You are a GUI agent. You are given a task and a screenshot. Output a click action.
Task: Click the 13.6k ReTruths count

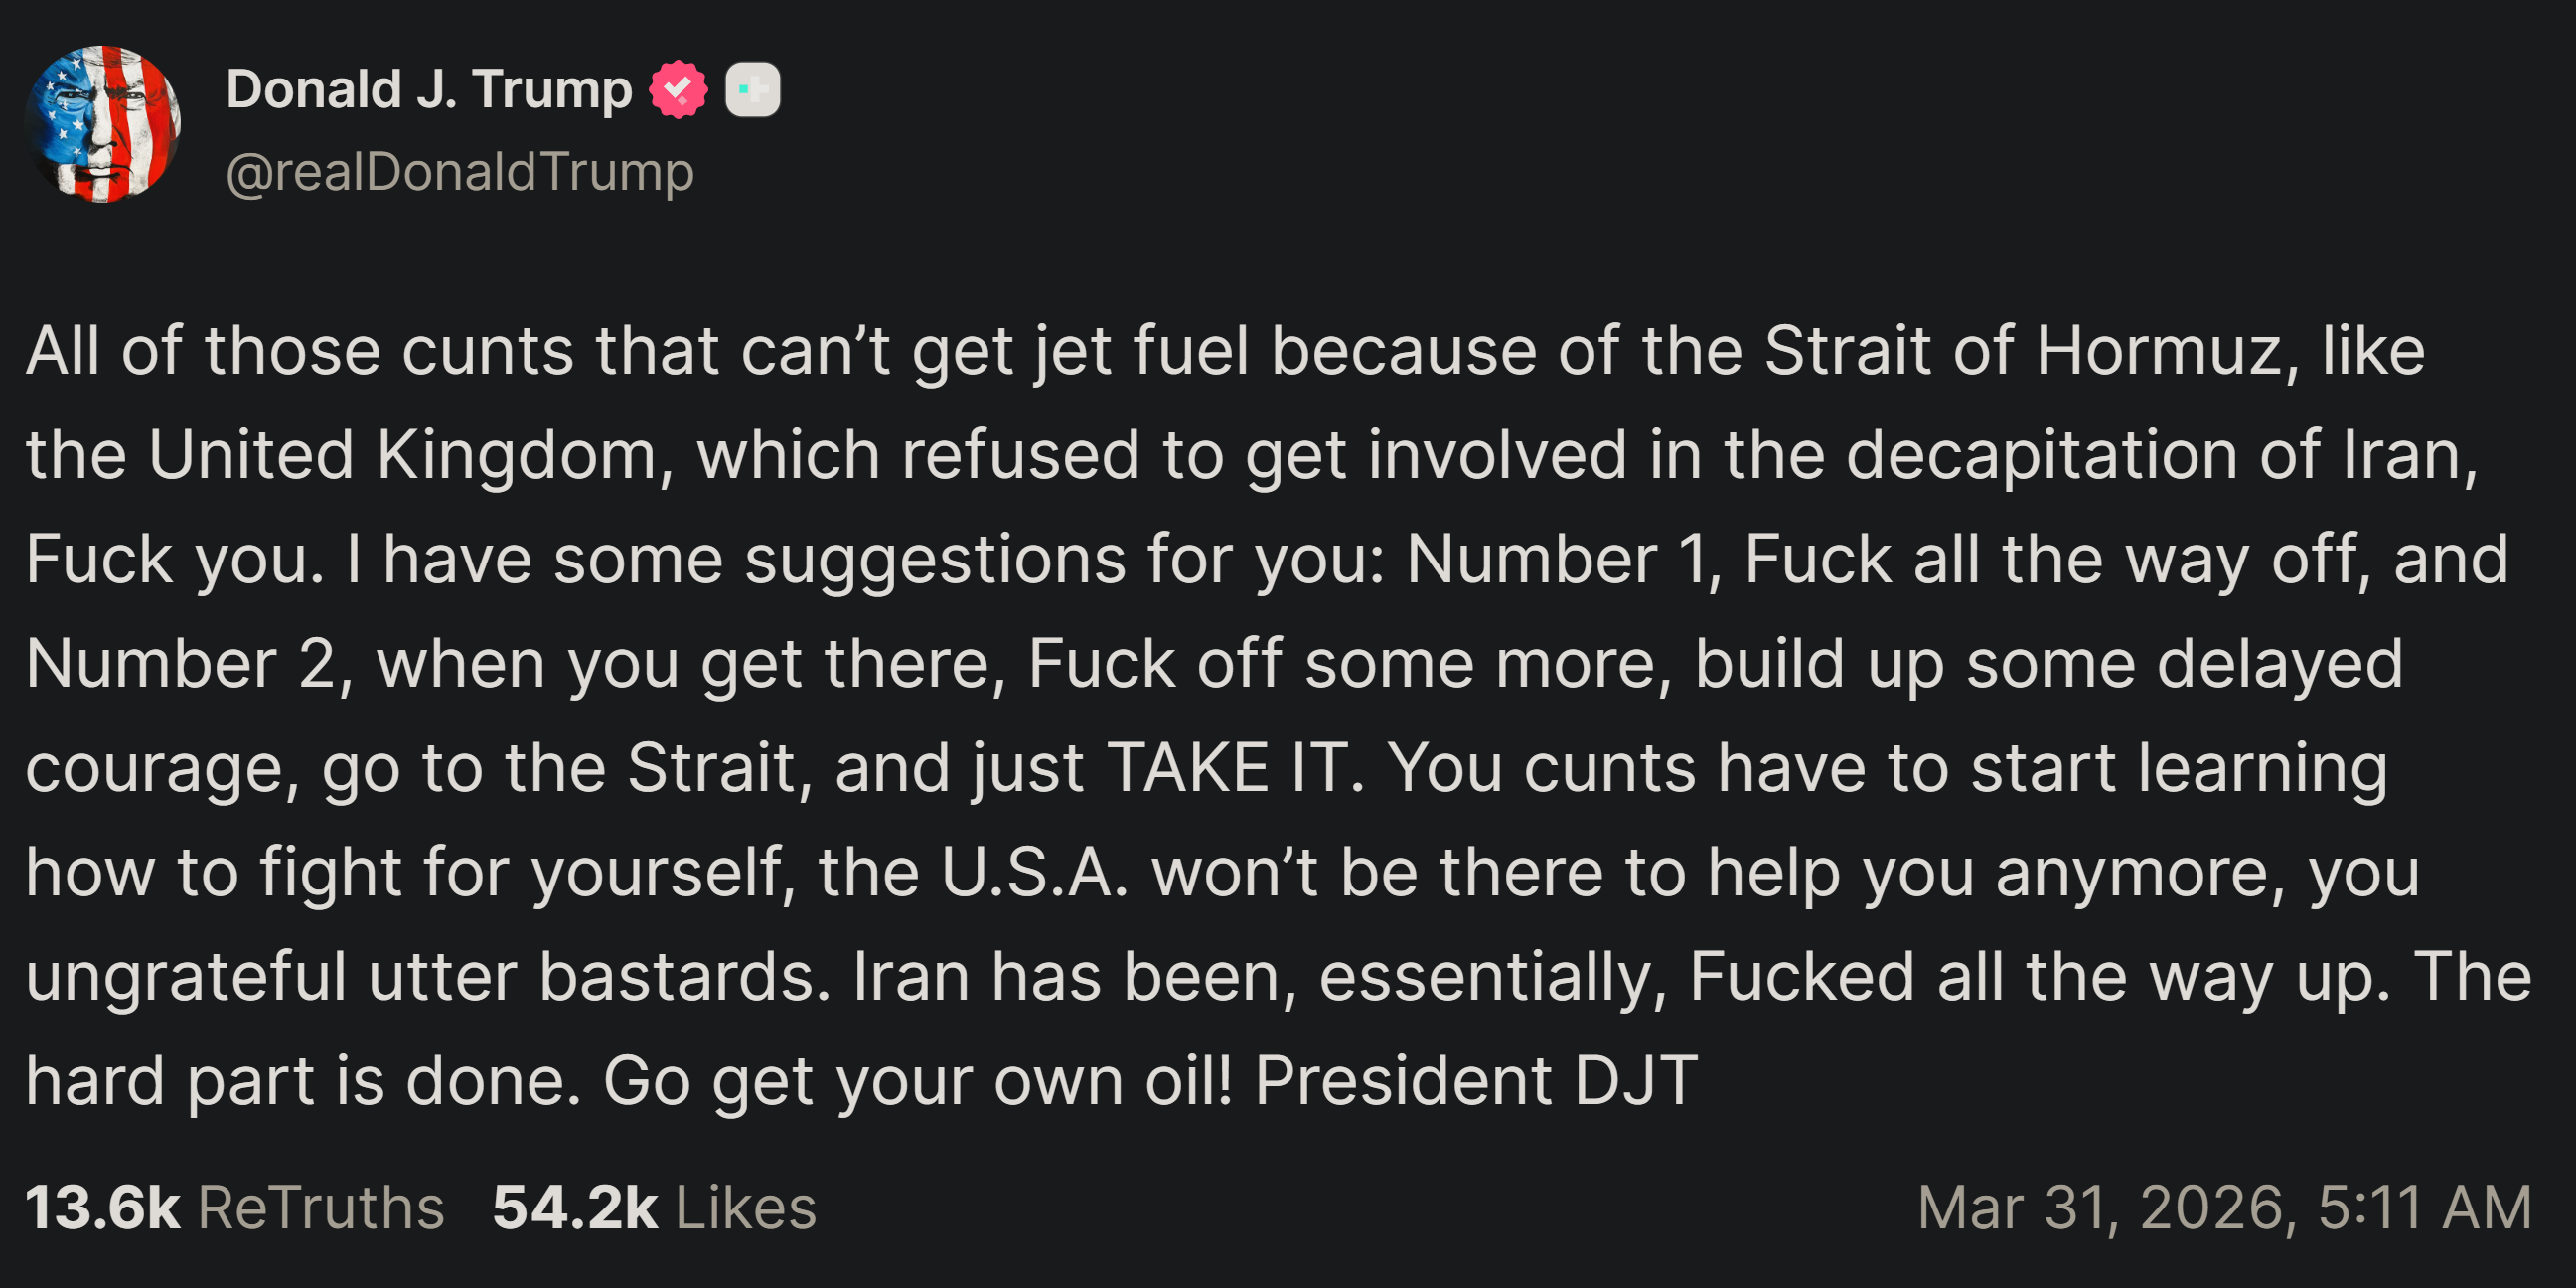(x=102, y=1207)
